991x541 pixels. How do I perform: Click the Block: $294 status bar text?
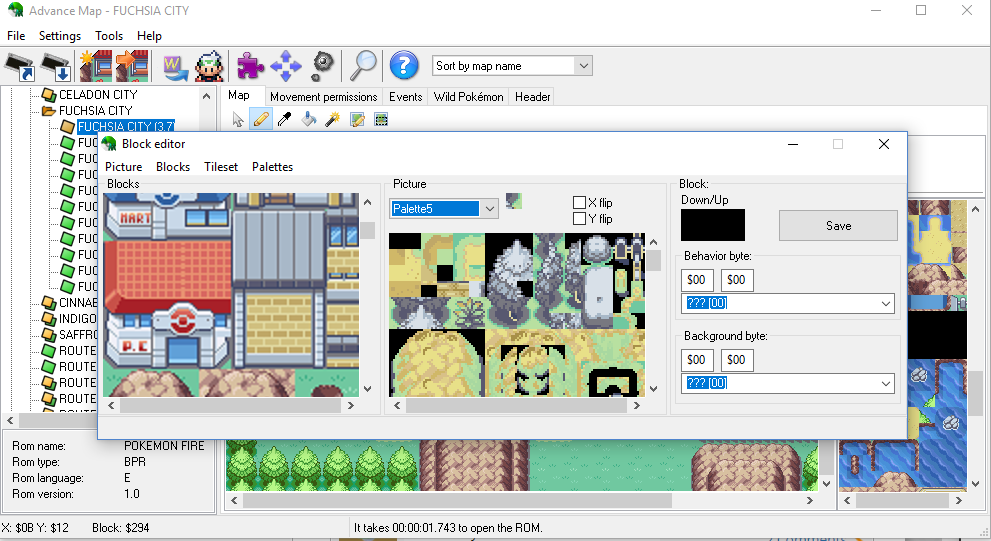(121, 528)
